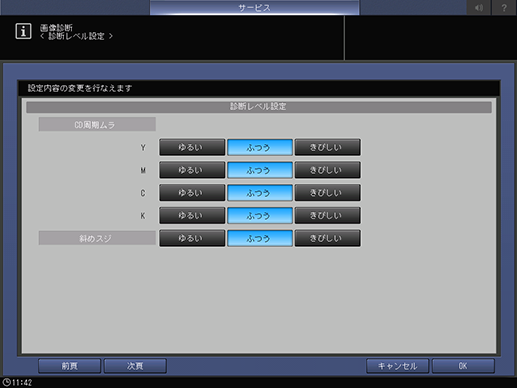Set 斜めスジ level to ふつう
The width and height of the screenshot is (517, 388).
point(260,238)
